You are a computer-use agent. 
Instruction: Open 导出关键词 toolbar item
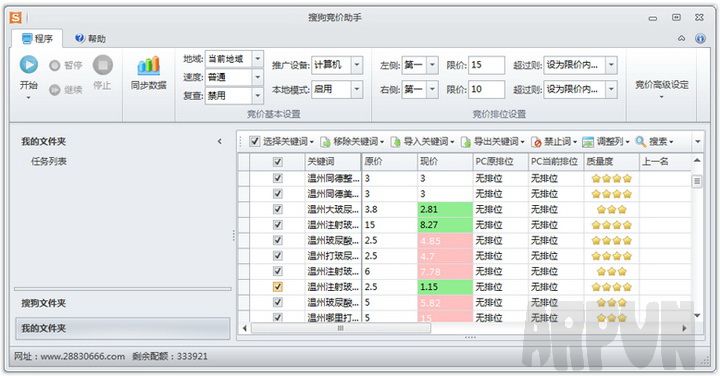click(x=493, y=141)
